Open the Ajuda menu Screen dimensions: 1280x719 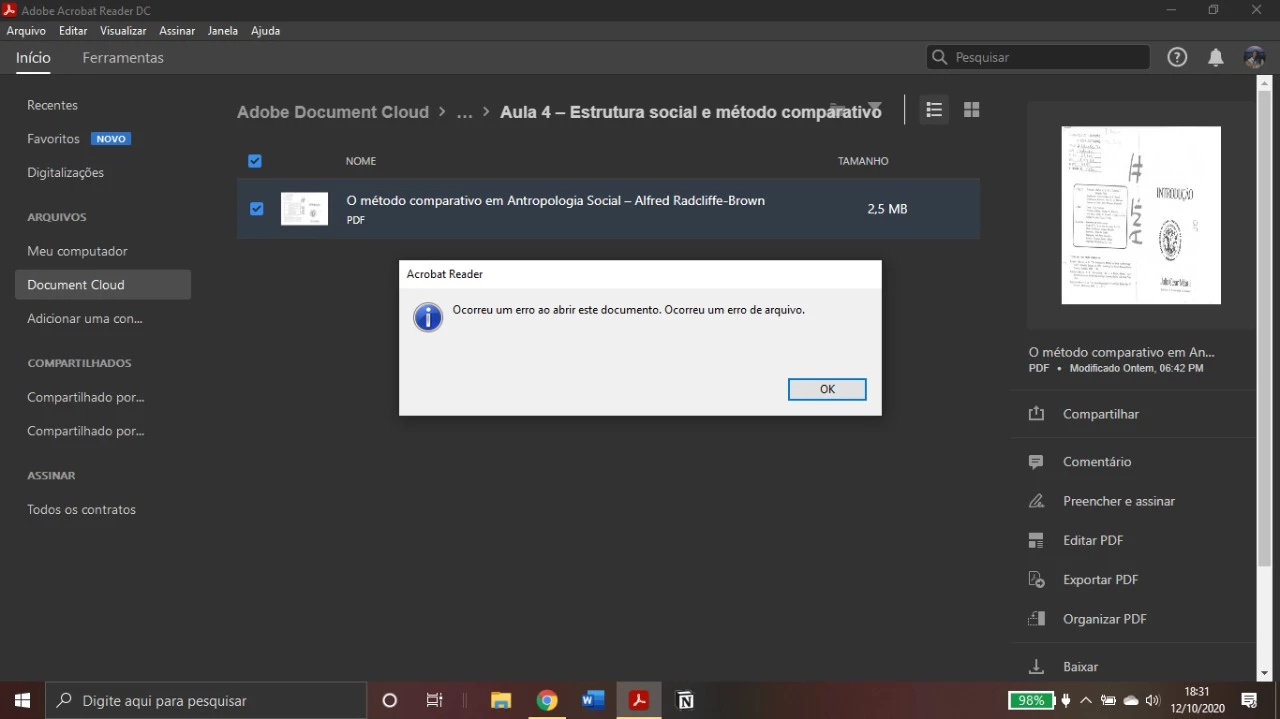click(x=265, y=31)
